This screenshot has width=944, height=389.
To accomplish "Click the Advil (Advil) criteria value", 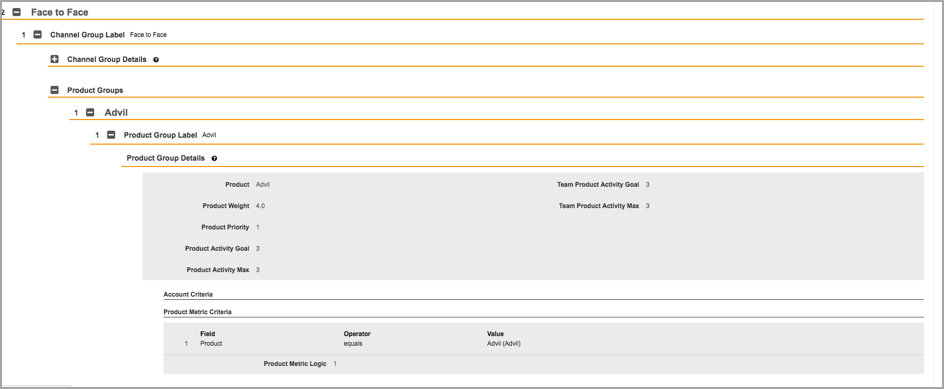I will point(503,343).
